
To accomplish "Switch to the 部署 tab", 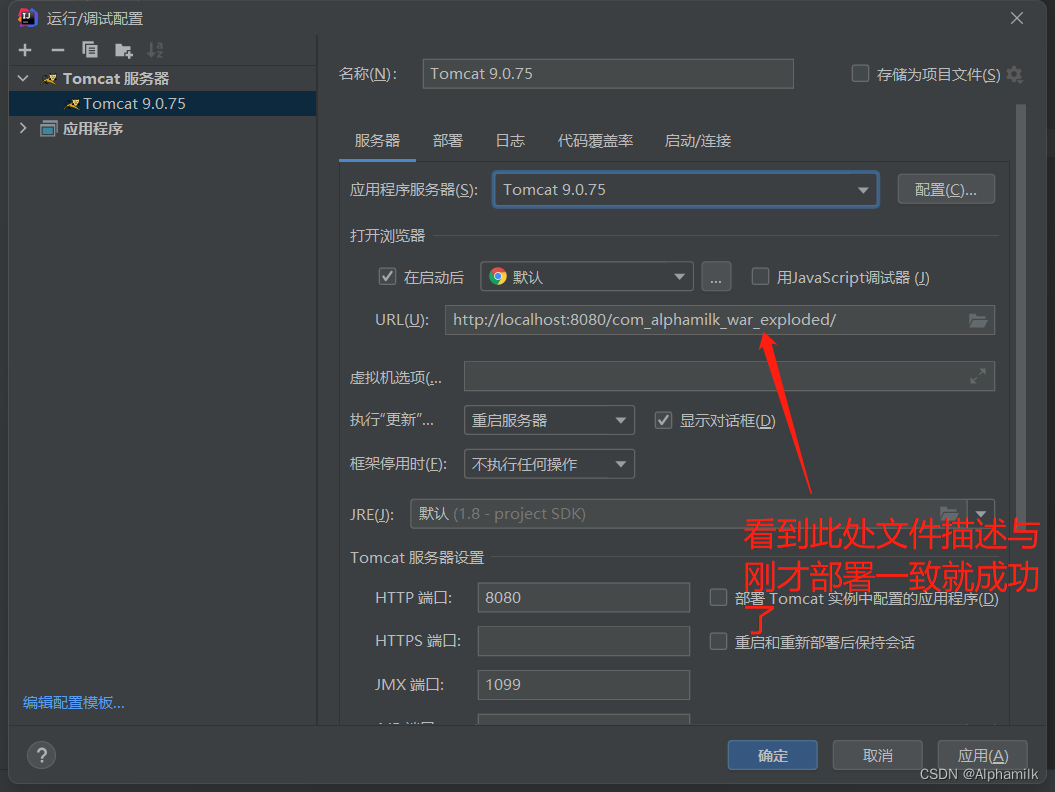I will 447,141.
